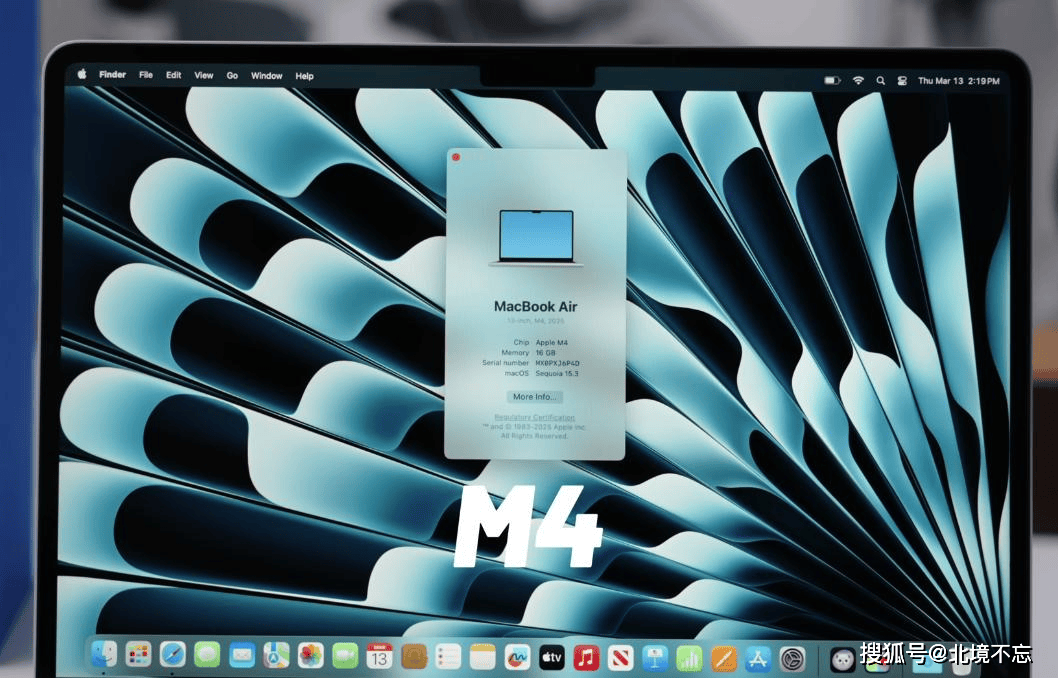The image size is (1058, 678).
Task: Open the Regulatory Certification link
Action: [x=535, y=417]
